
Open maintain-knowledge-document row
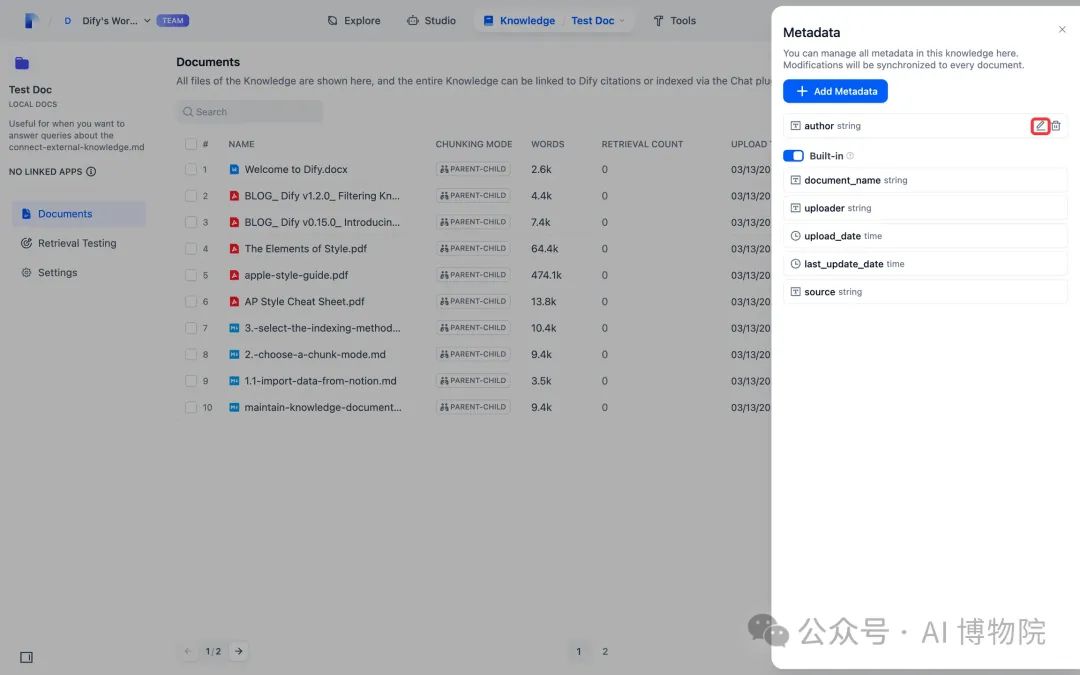pyautogui.click(x=322, y=407)
